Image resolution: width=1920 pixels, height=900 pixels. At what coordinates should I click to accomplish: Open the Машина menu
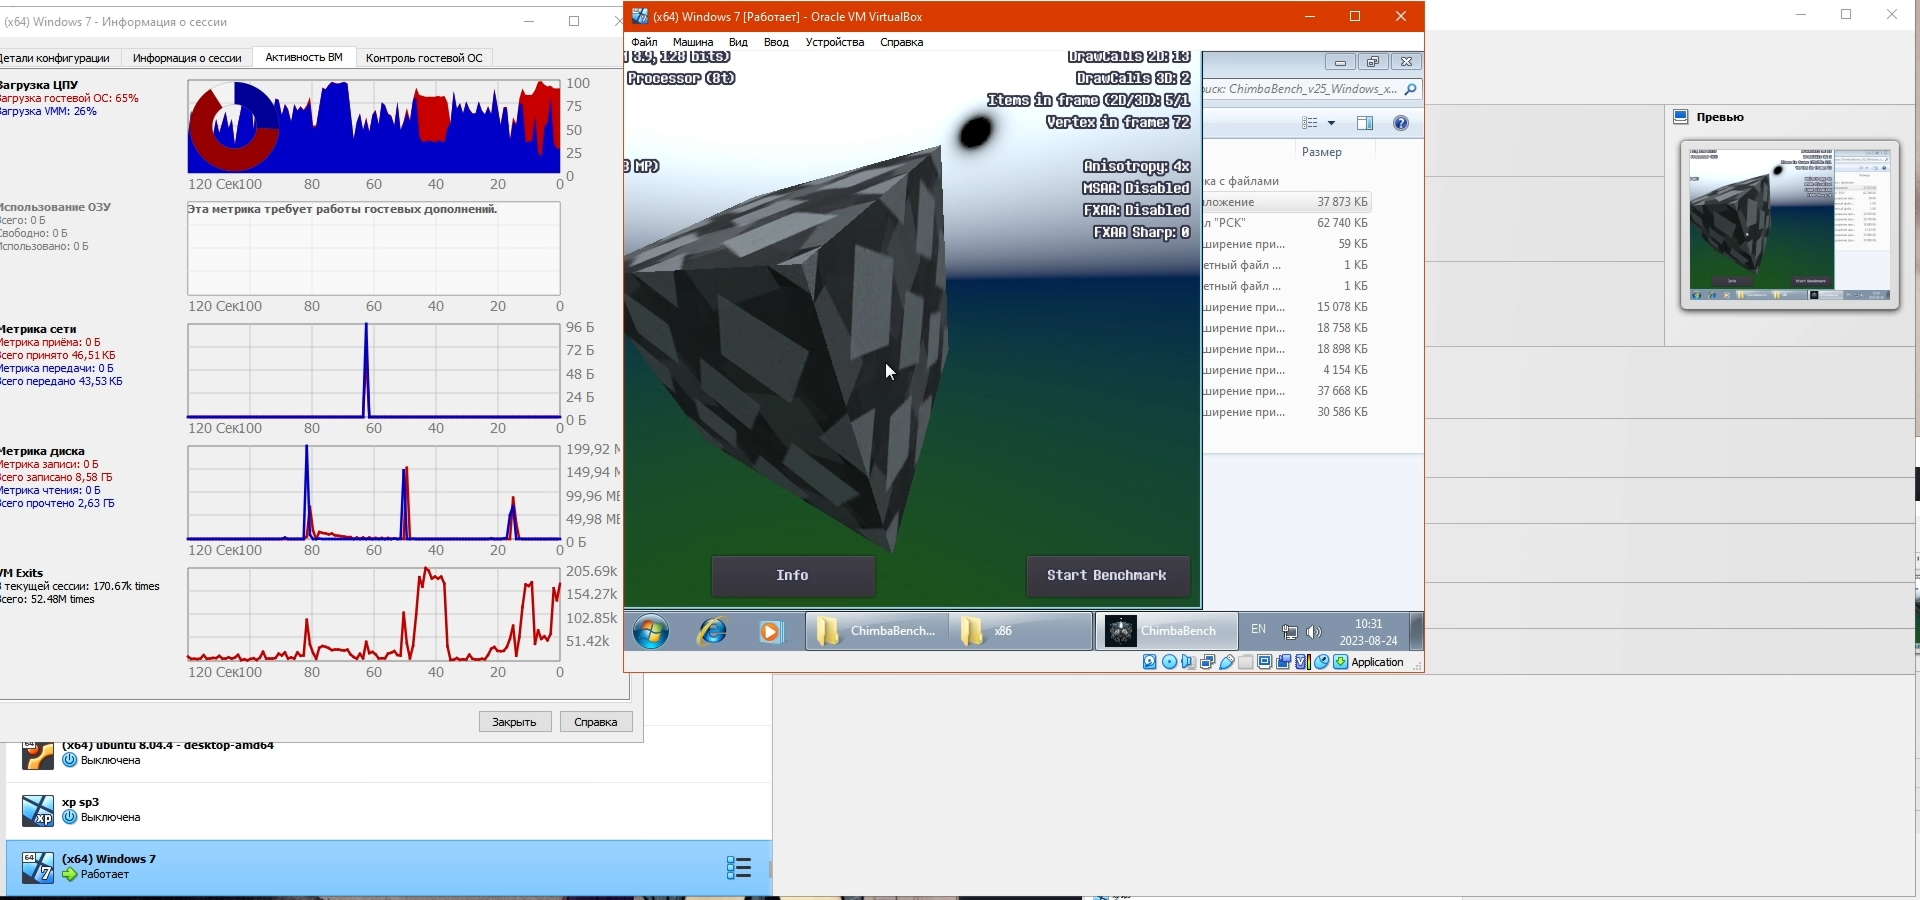693,42
